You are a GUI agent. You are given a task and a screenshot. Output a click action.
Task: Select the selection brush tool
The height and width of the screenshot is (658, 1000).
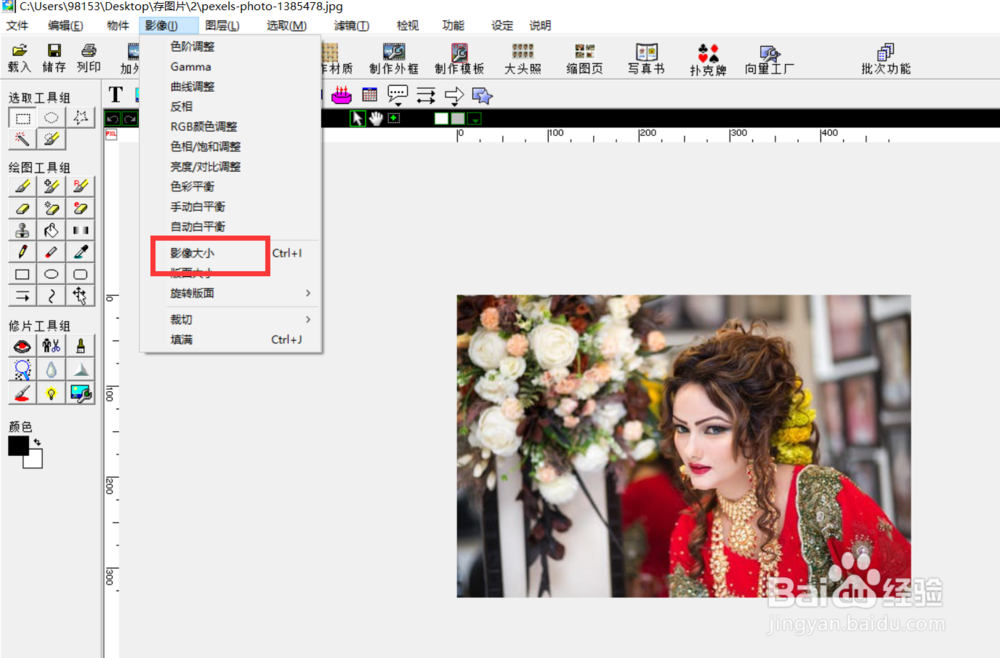[x=51, y=139]
